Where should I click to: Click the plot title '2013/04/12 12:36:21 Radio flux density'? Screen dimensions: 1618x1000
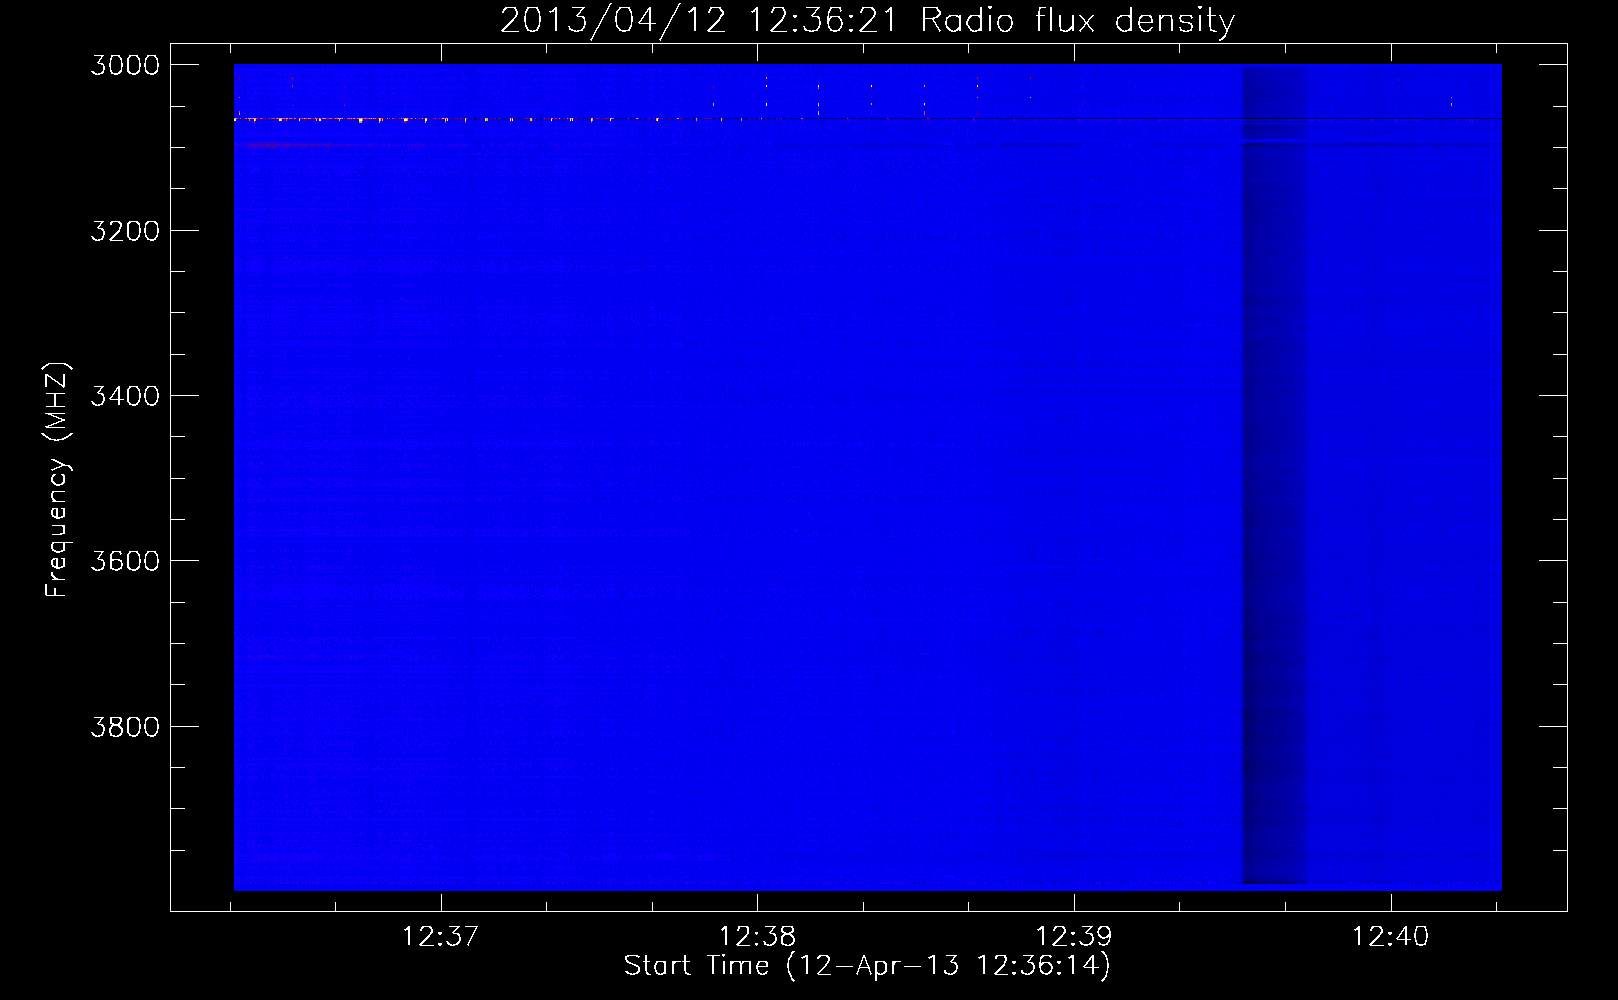click(x=867, y=20)
